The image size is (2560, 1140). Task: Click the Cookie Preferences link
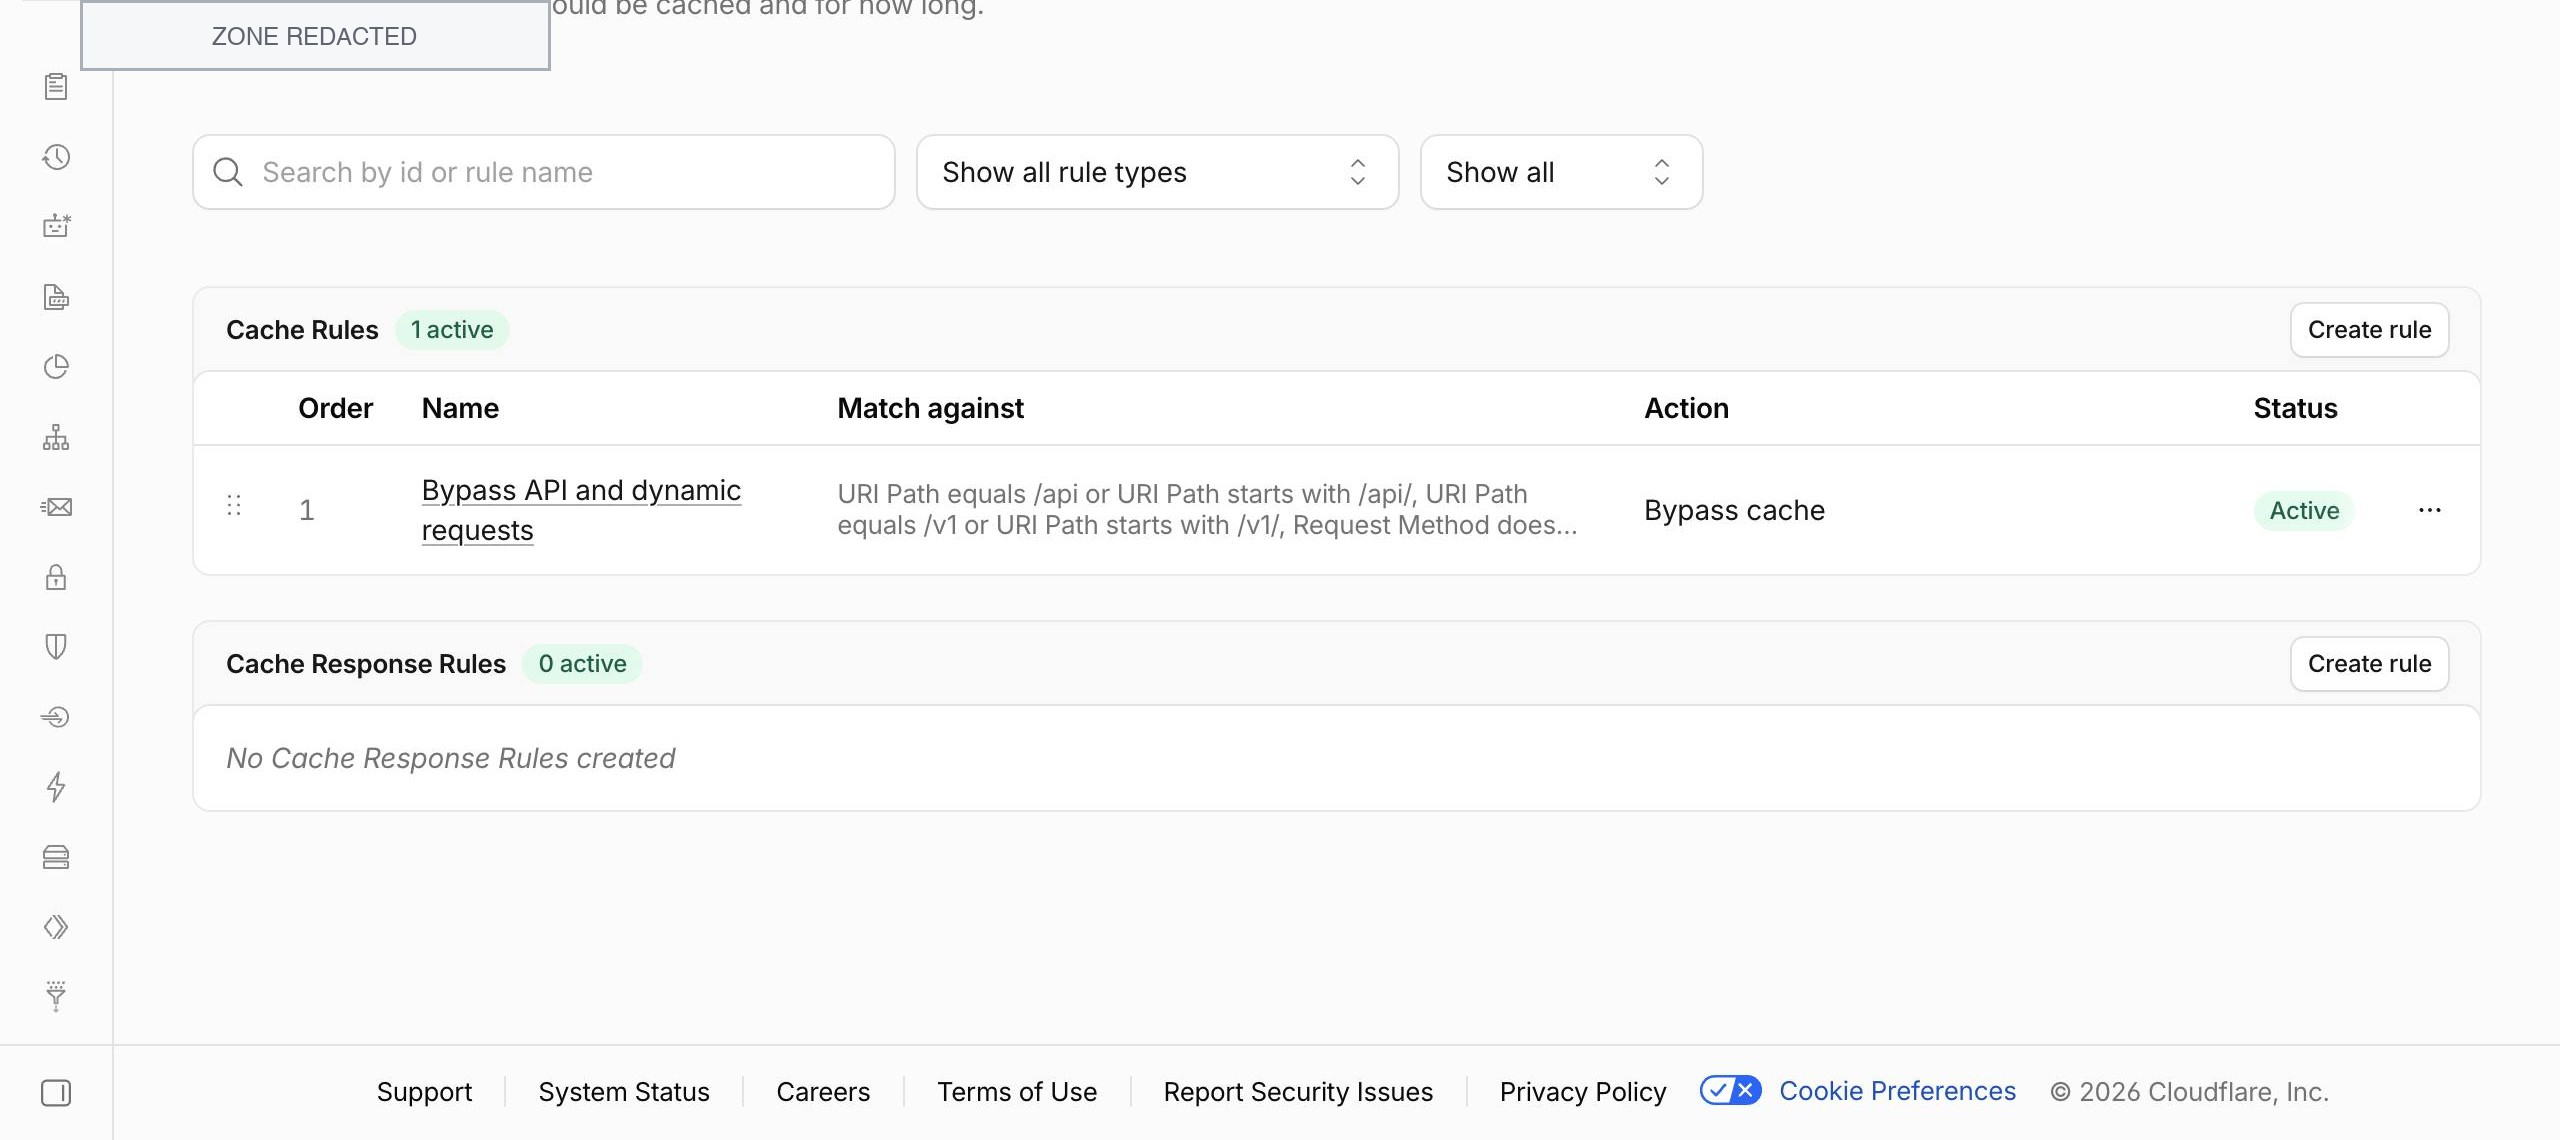tap(1897, 1091)
